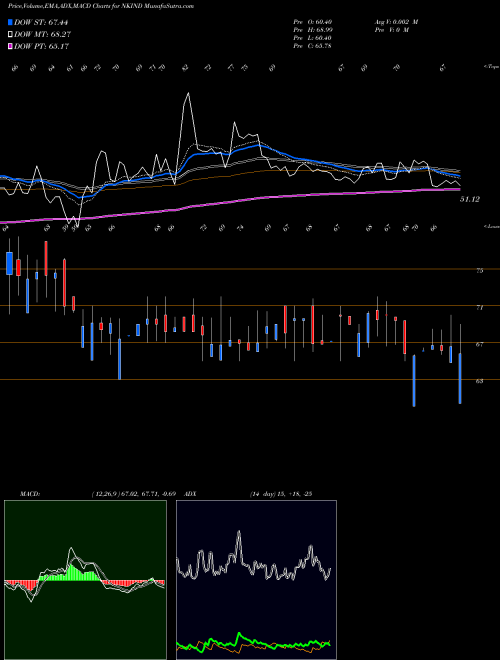
Task: Click the 'MACD:' panel heading
Action: (29, 494)
